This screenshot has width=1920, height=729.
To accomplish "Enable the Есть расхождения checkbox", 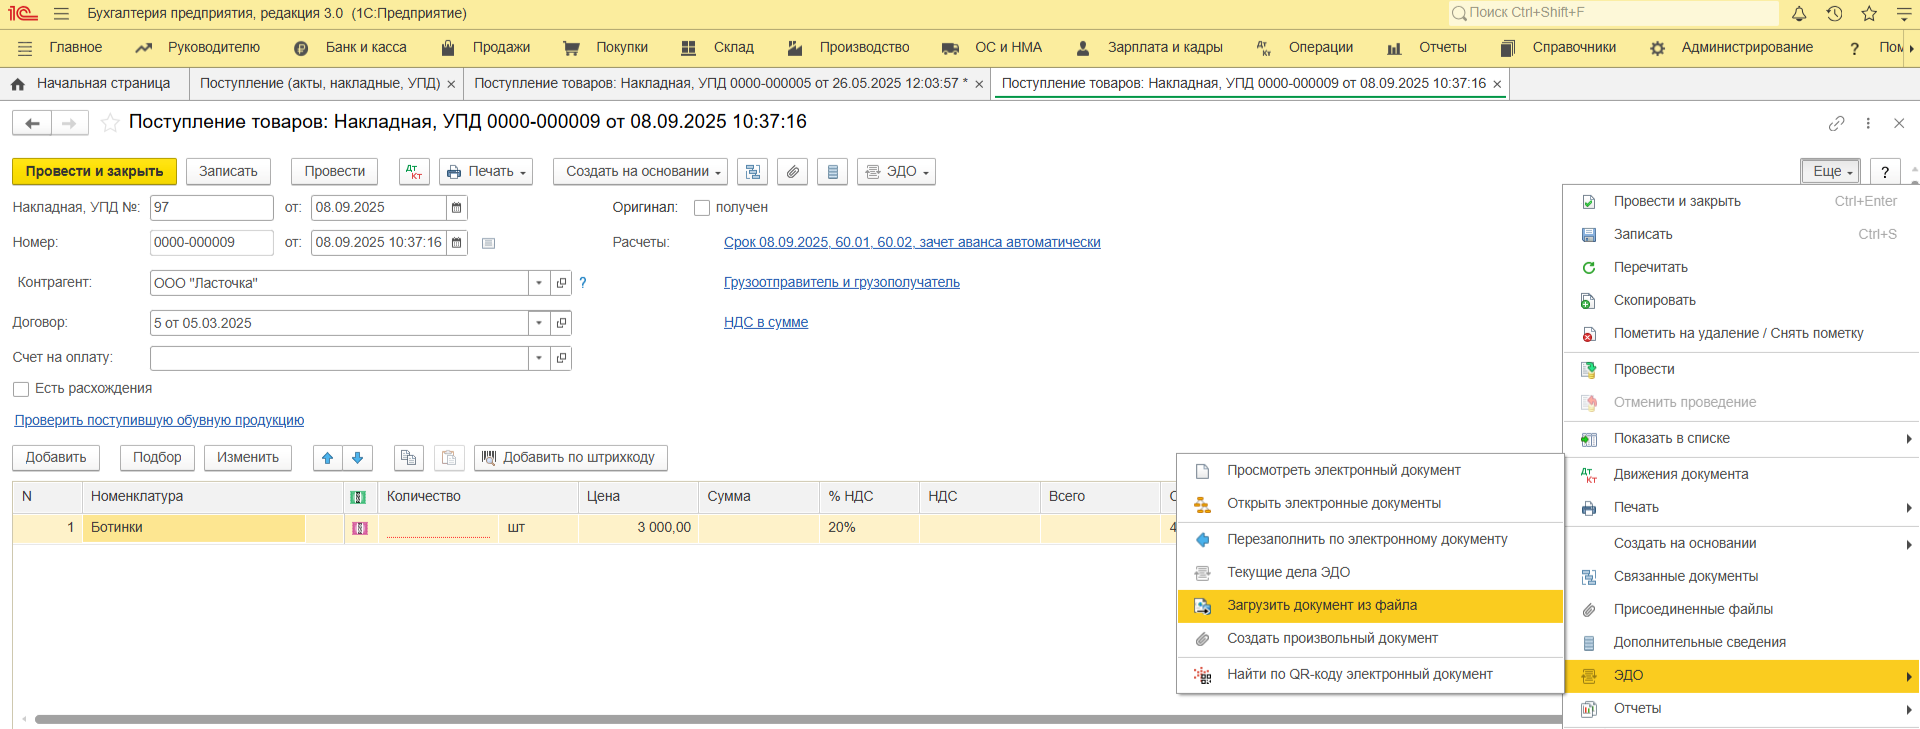I will [21, 389].
